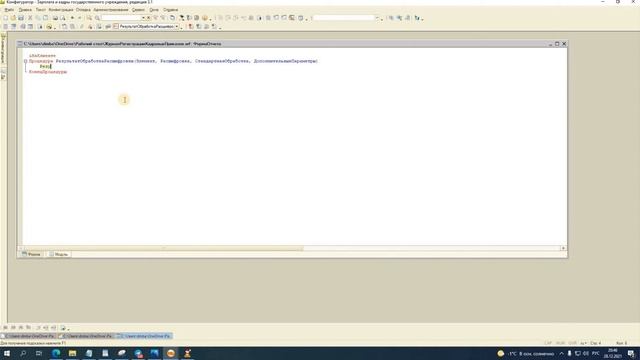Click the Save toolbar icon
The width and height of the screenshot is (640, 360).
[x=21, y=18]
